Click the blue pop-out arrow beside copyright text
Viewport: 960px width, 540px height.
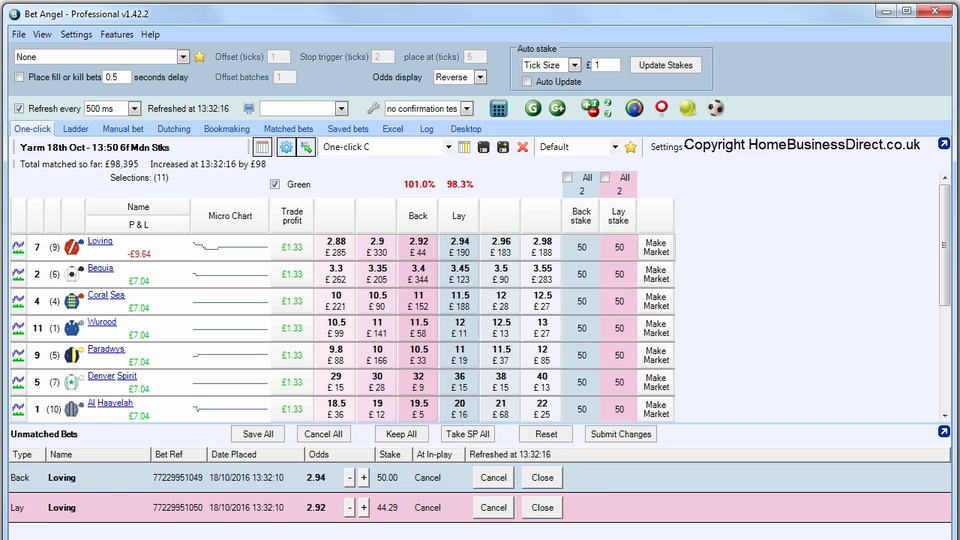coord(944,143)
